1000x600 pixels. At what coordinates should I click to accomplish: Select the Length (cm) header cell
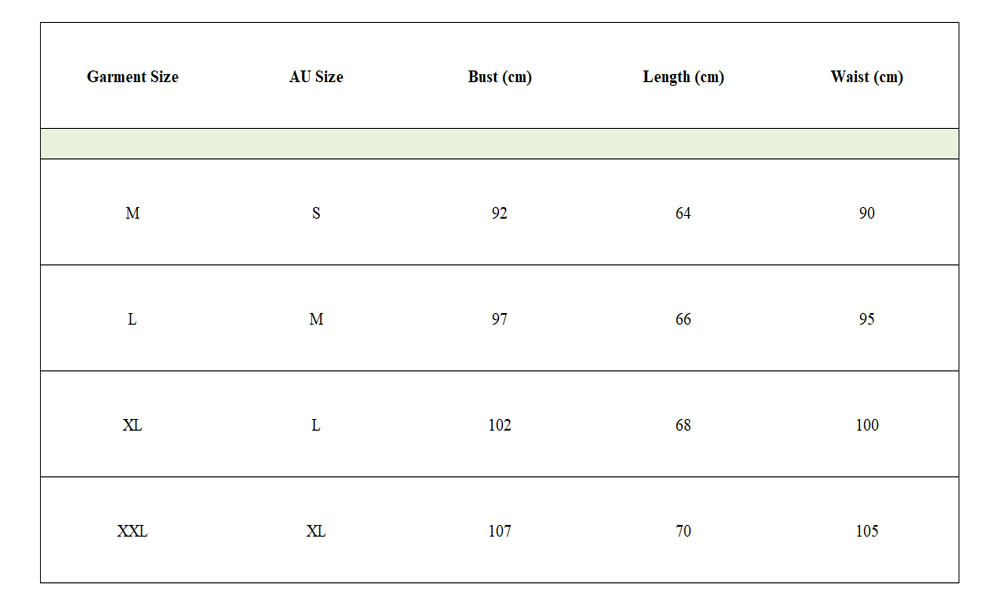(683, 77)
